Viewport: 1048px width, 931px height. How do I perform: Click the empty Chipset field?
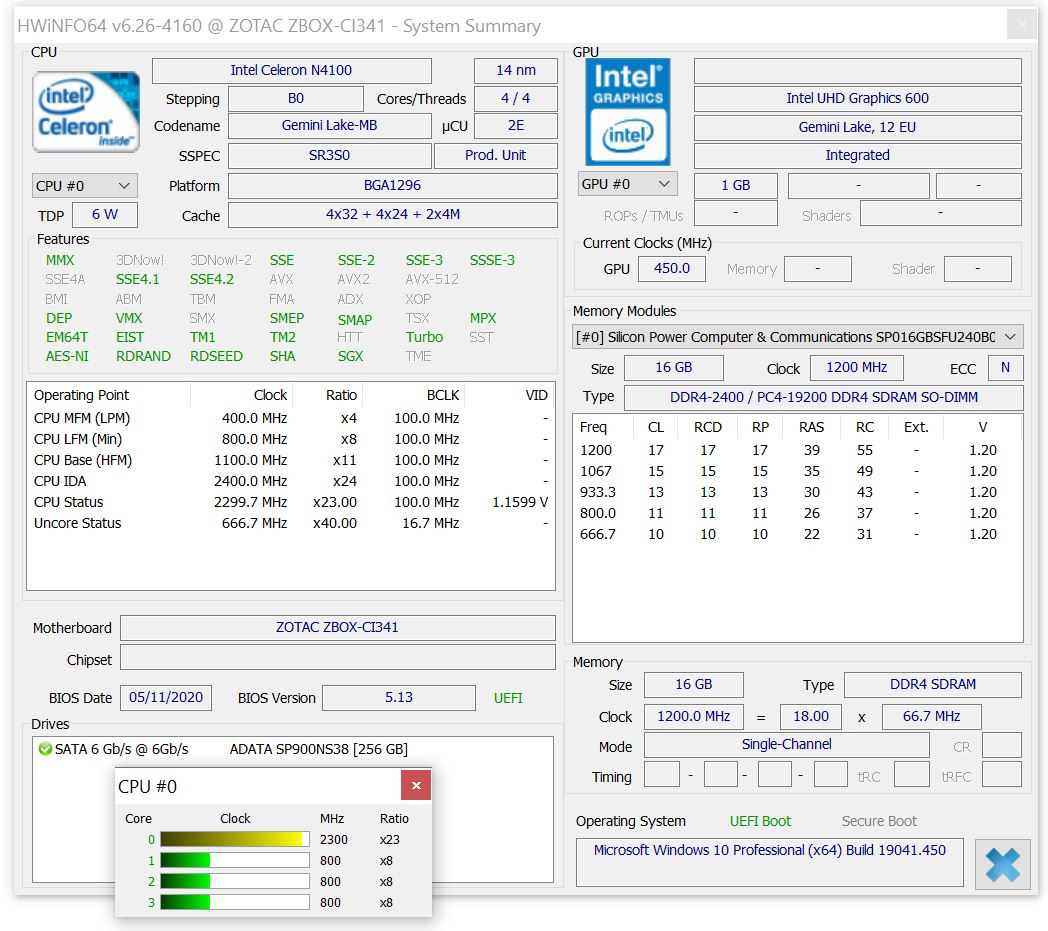click(338, 657)
